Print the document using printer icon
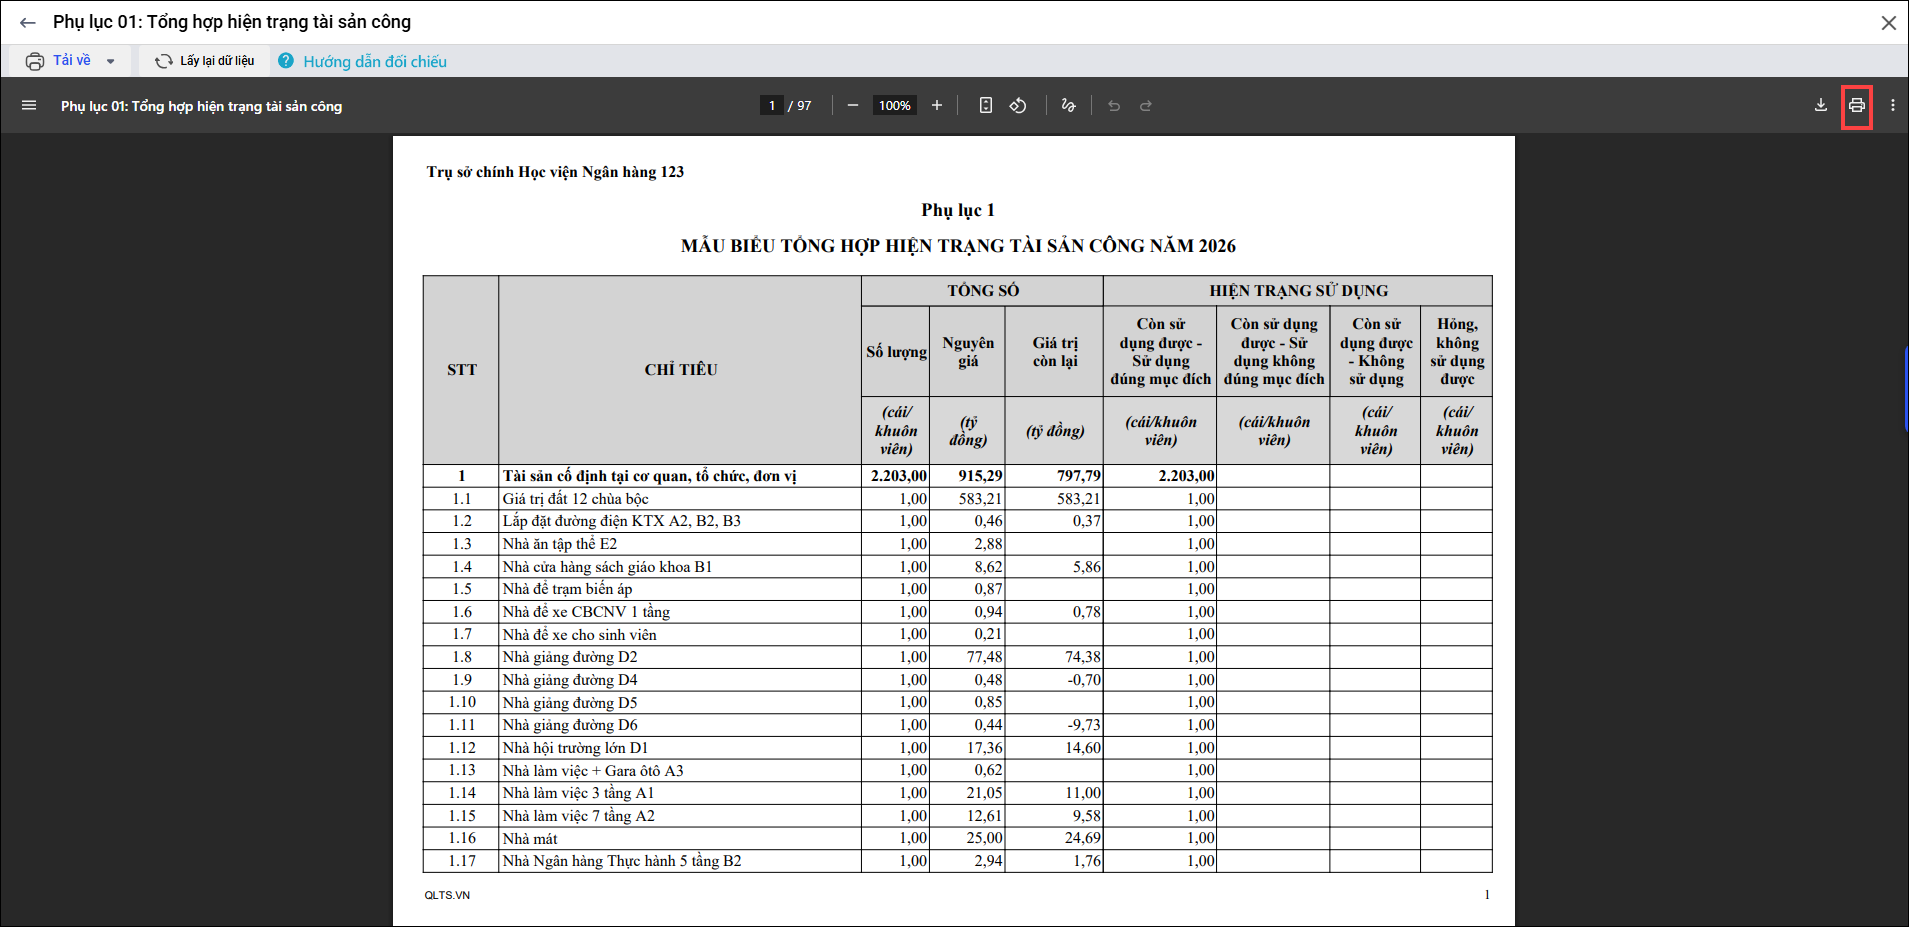This screenshot has width=1909, height=927. tap(1857, 105)
